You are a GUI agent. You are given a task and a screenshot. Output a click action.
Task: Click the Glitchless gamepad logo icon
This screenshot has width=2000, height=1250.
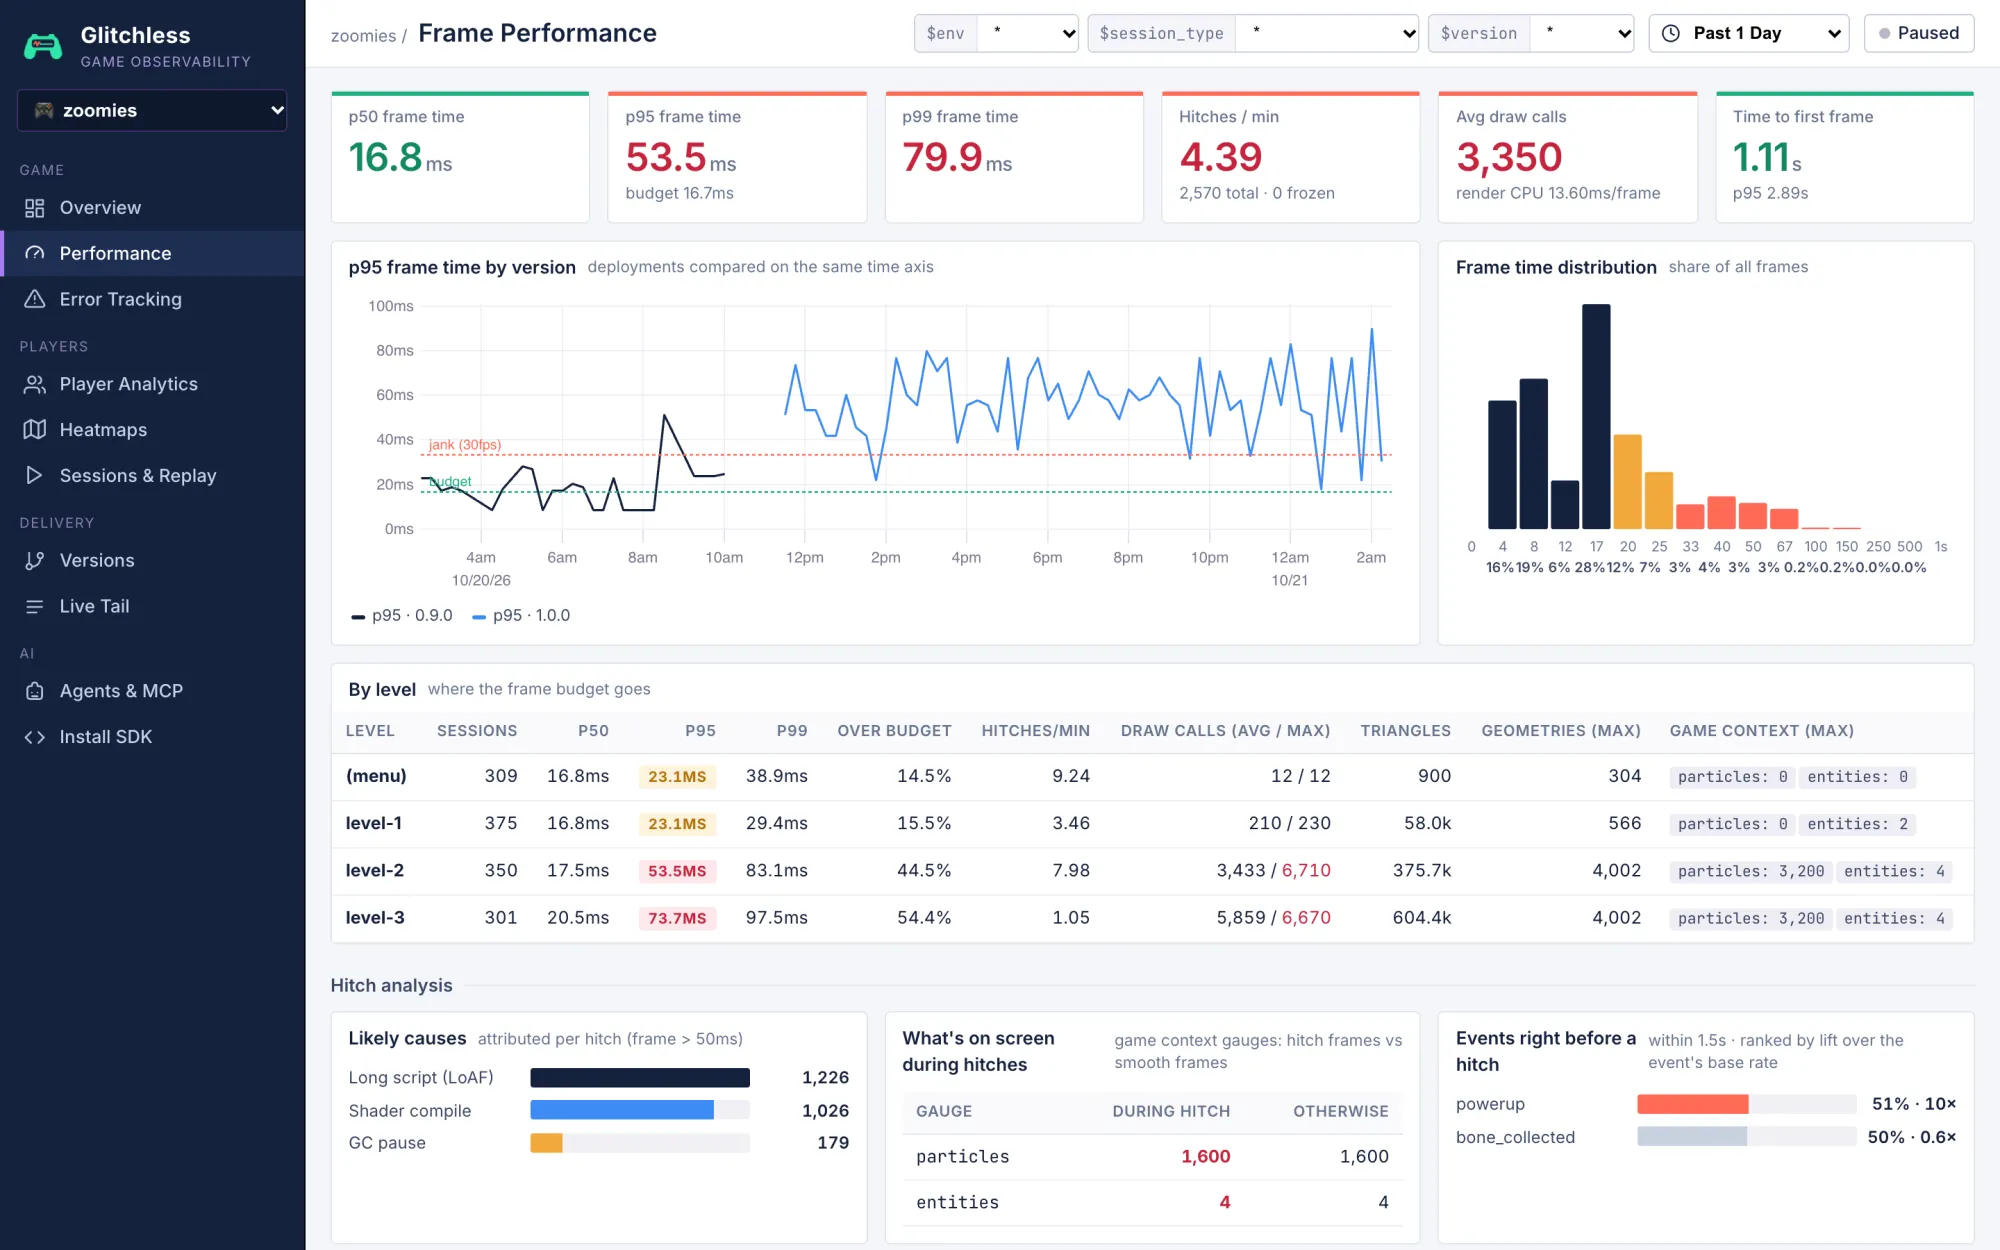pos(43,46)
